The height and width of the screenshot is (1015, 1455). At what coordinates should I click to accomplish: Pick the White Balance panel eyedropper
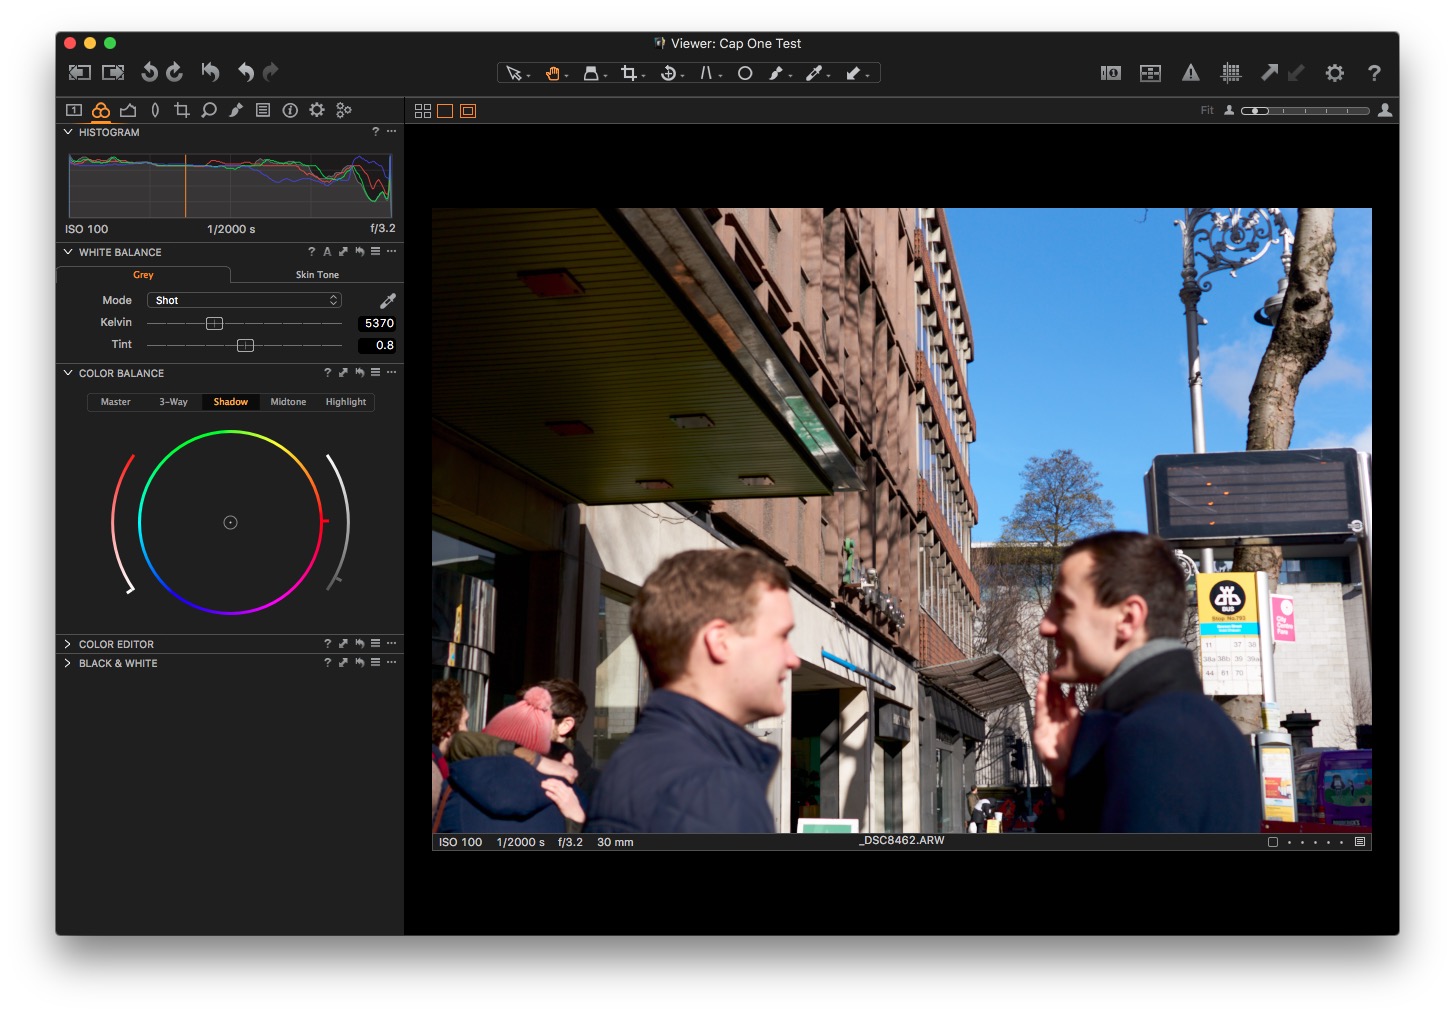pos(388,300)
